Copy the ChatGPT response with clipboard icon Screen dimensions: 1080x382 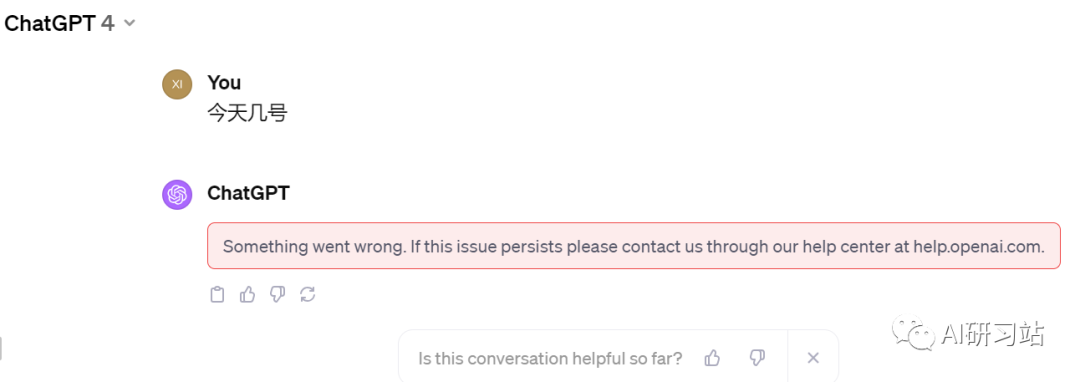pyautogui.click(x=217, y=295)
